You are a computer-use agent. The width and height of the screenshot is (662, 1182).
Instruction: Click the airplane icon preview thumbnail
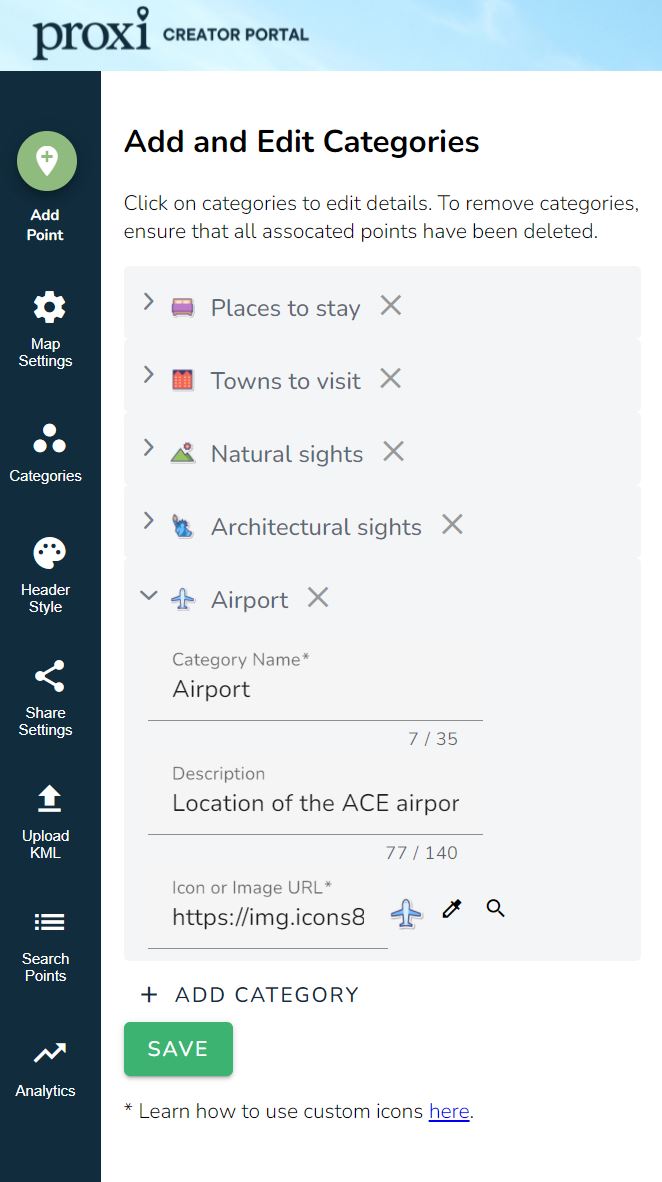click(406, 913)
